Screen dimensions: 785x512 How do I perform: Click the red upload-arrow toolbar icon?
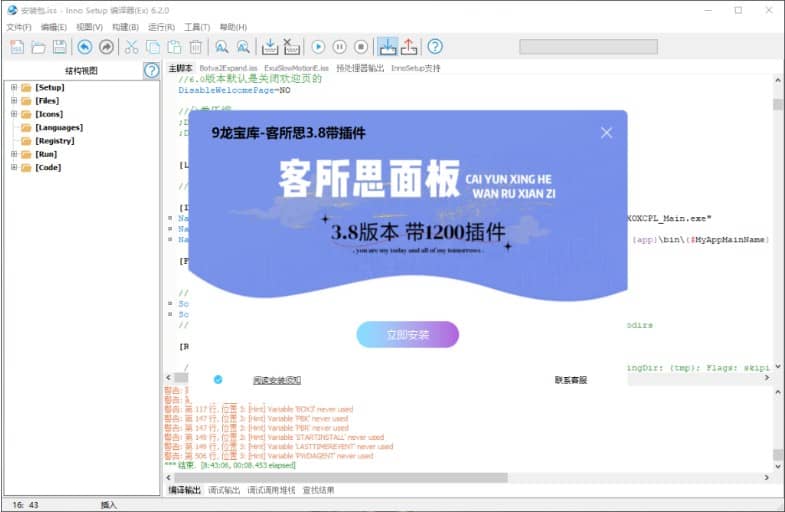pyautogui.click(x=409, y=47)
